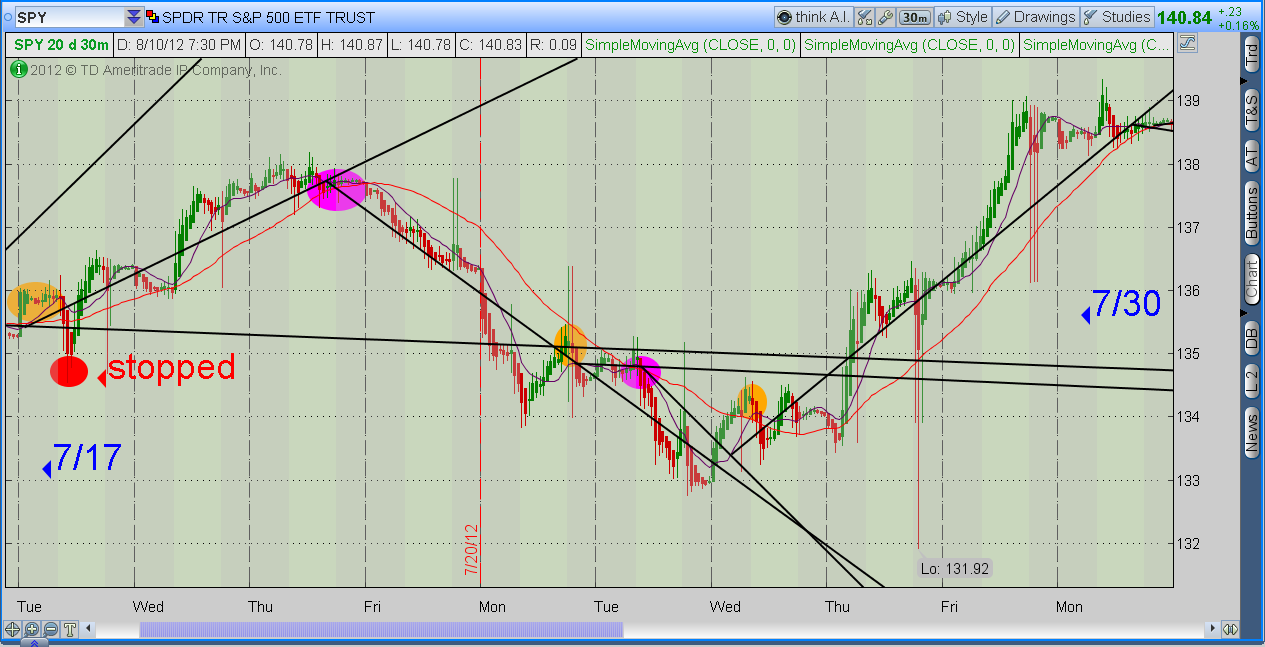This screenshot has width=1265, height=647.
Task: Click the D: 8/10/12 7:30 PM field
Action: coord(178,44)
